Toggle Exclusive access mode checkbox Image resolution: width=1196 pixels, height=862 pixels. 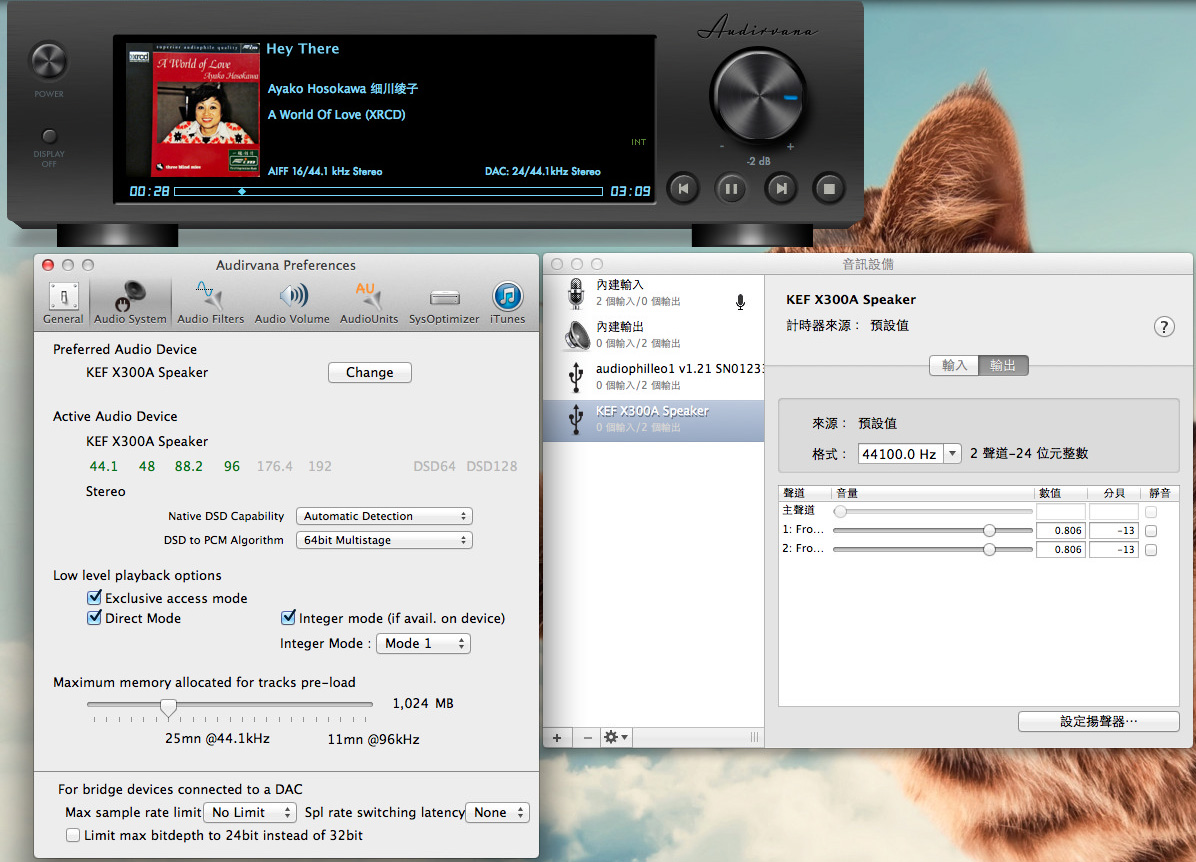click(x=95, y=597)
